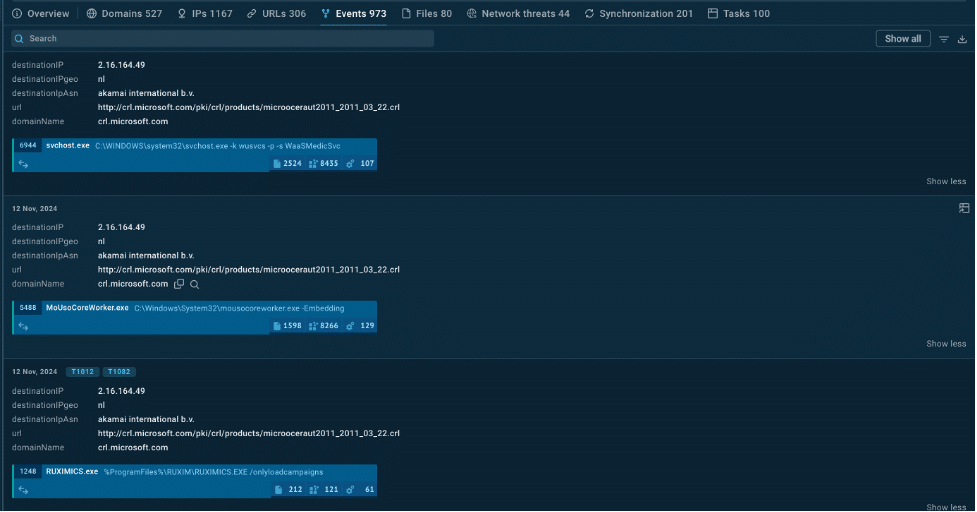977x512 pixels.
Task: Click the 107 process count icon on svchost.exe
Action: [x=351, y=164]
